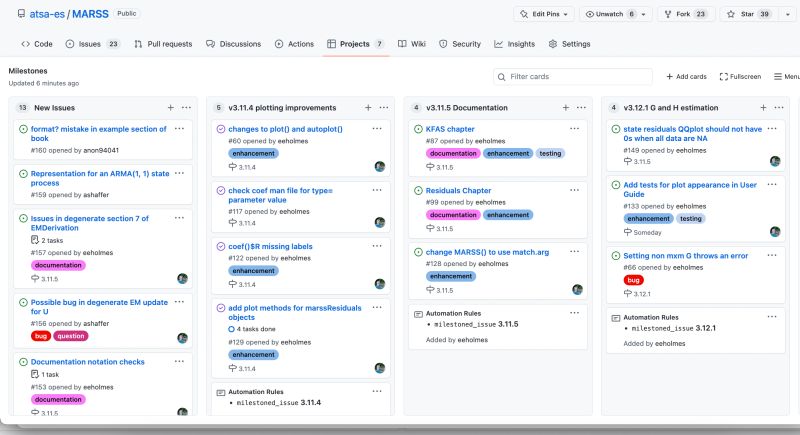Viewport: 800px width, 435px height.
Task: Open issue 'coef()$R missing labels'
Action: (x=270, y=246)
